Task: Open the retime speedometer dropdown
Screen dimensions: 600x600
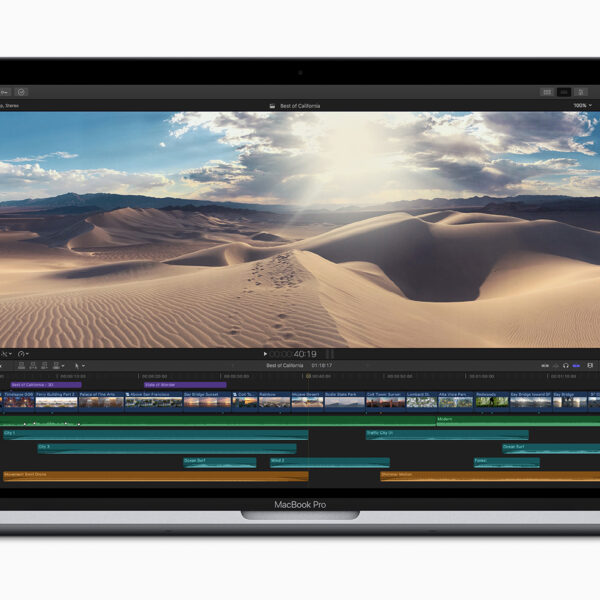Action: (x=23, y=354)
